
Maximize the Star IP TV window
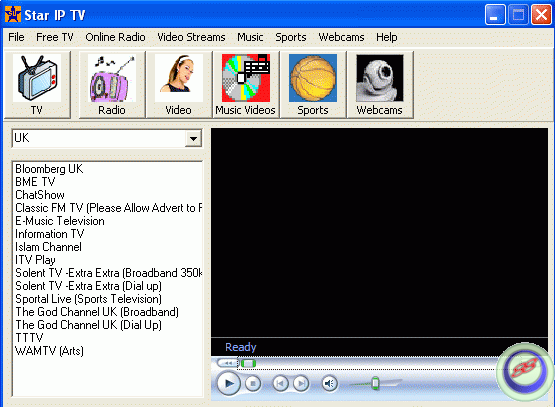518,15
